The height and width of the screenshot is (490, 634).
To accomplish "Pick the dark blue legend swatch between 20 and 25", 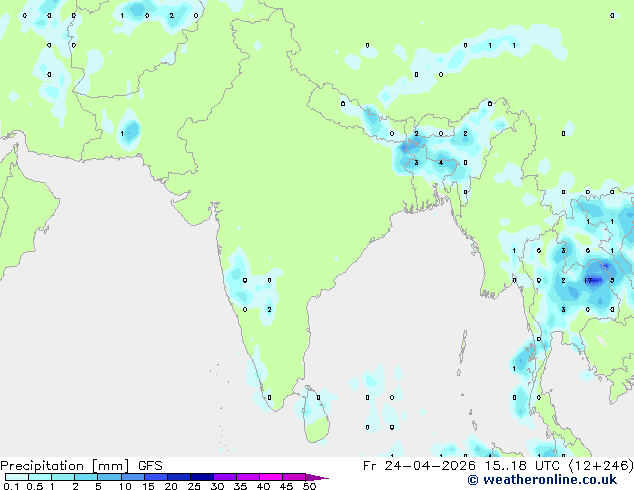I will point(178,477).
